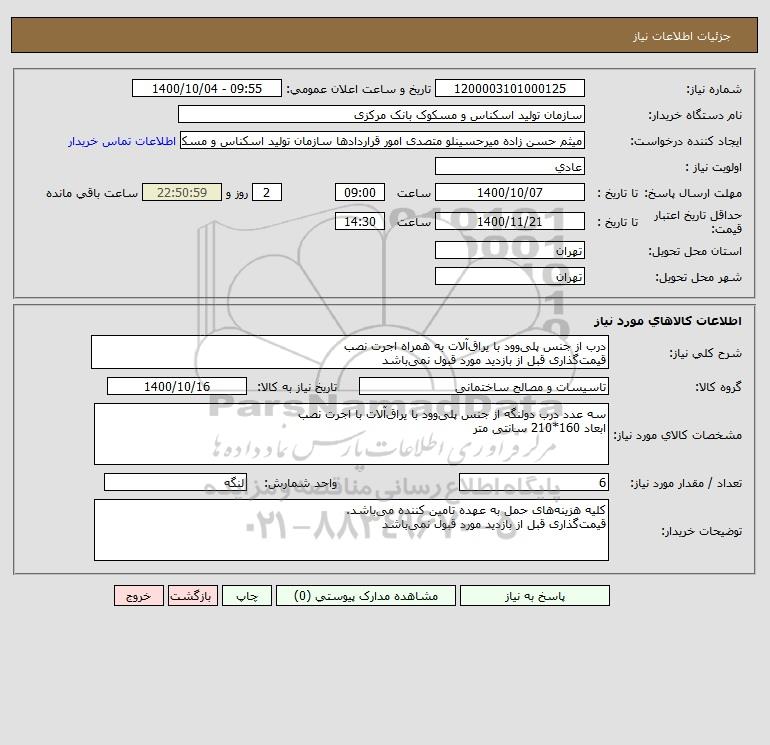Click delivery province field 'تهران'
The image size is (770, 745).
tap(510, 250)
